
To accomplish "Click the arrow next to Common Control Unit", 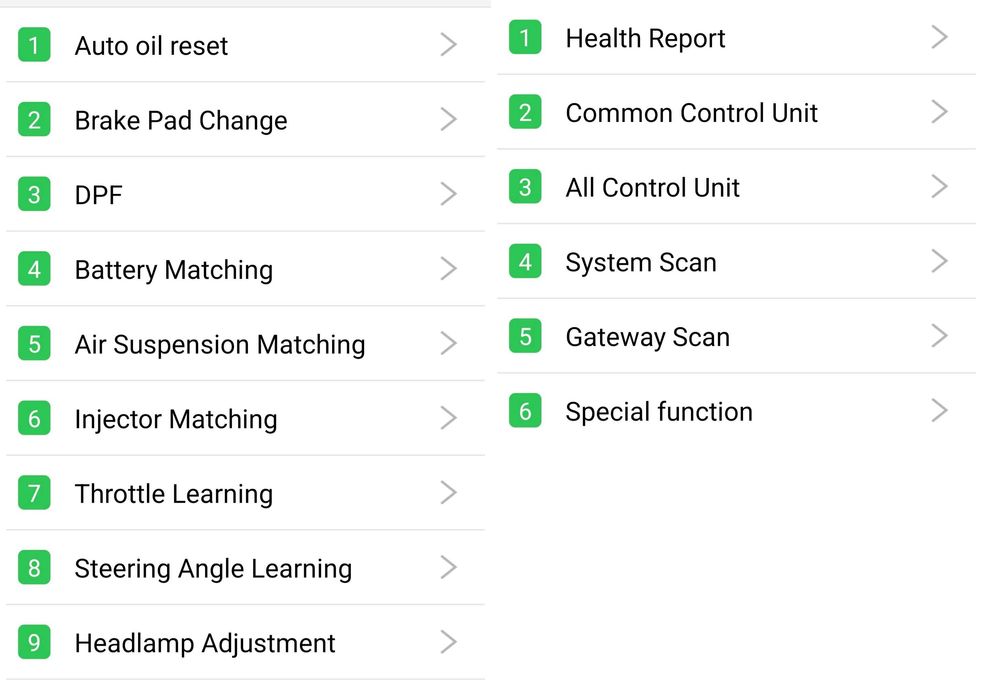I will point(939,112).
